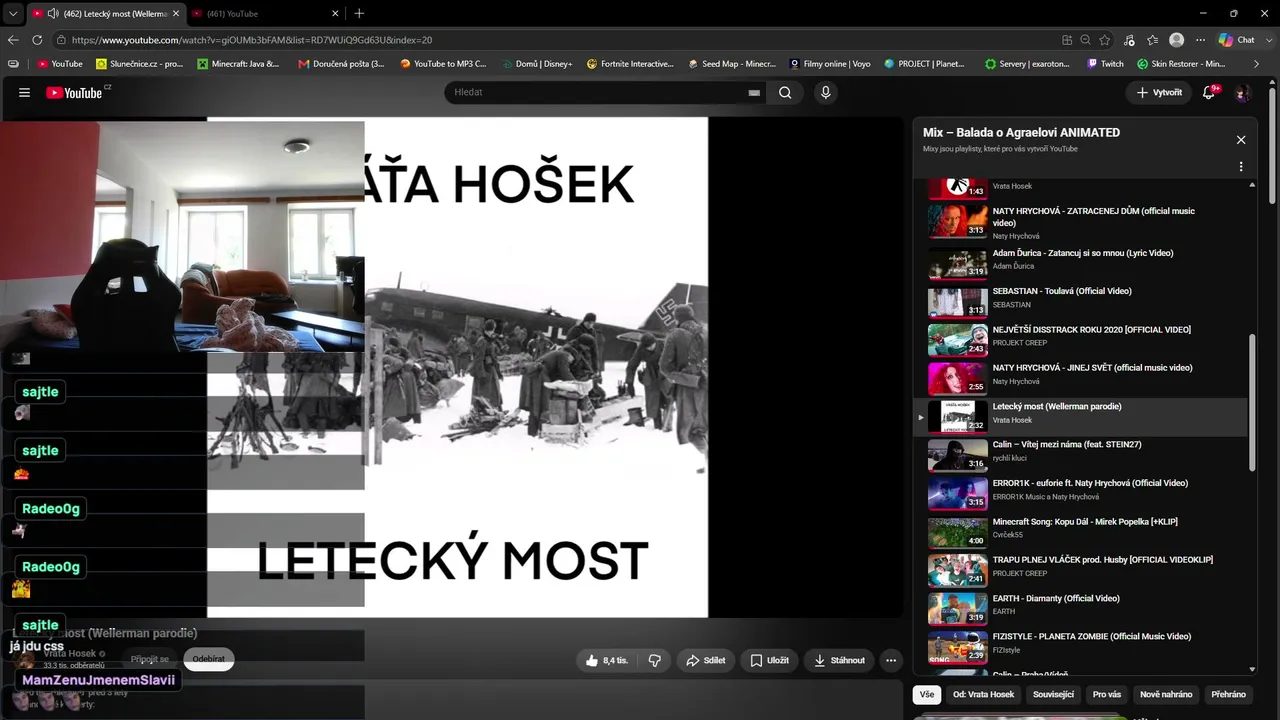1280x720 pixels.
Task: Open the Twitch bookmark
Action: click(1105, 64)
